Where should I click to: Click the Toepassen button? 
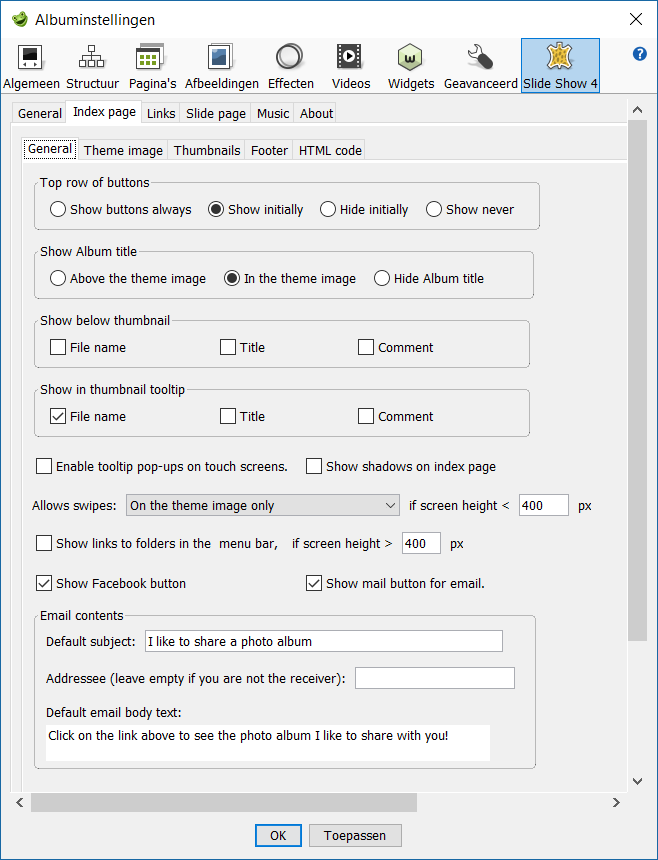pos(355,835)
